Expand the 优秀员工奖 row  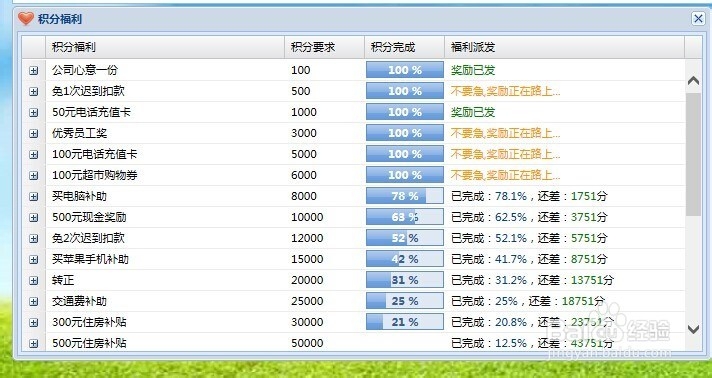tap(34, 134)
